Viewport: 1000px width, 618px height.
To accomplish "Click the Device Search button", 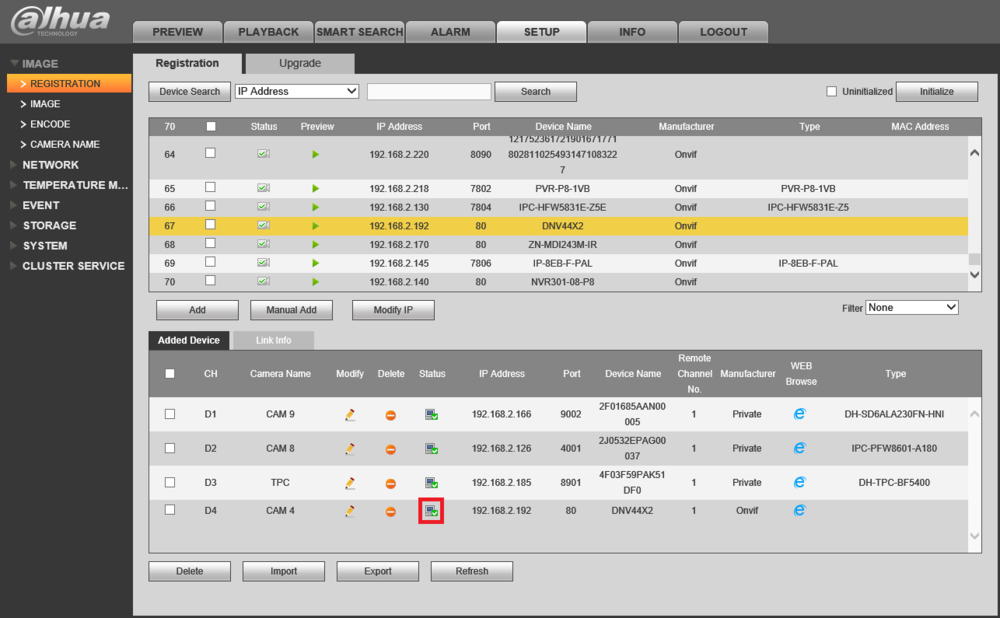I will click(x=189, y=91).
